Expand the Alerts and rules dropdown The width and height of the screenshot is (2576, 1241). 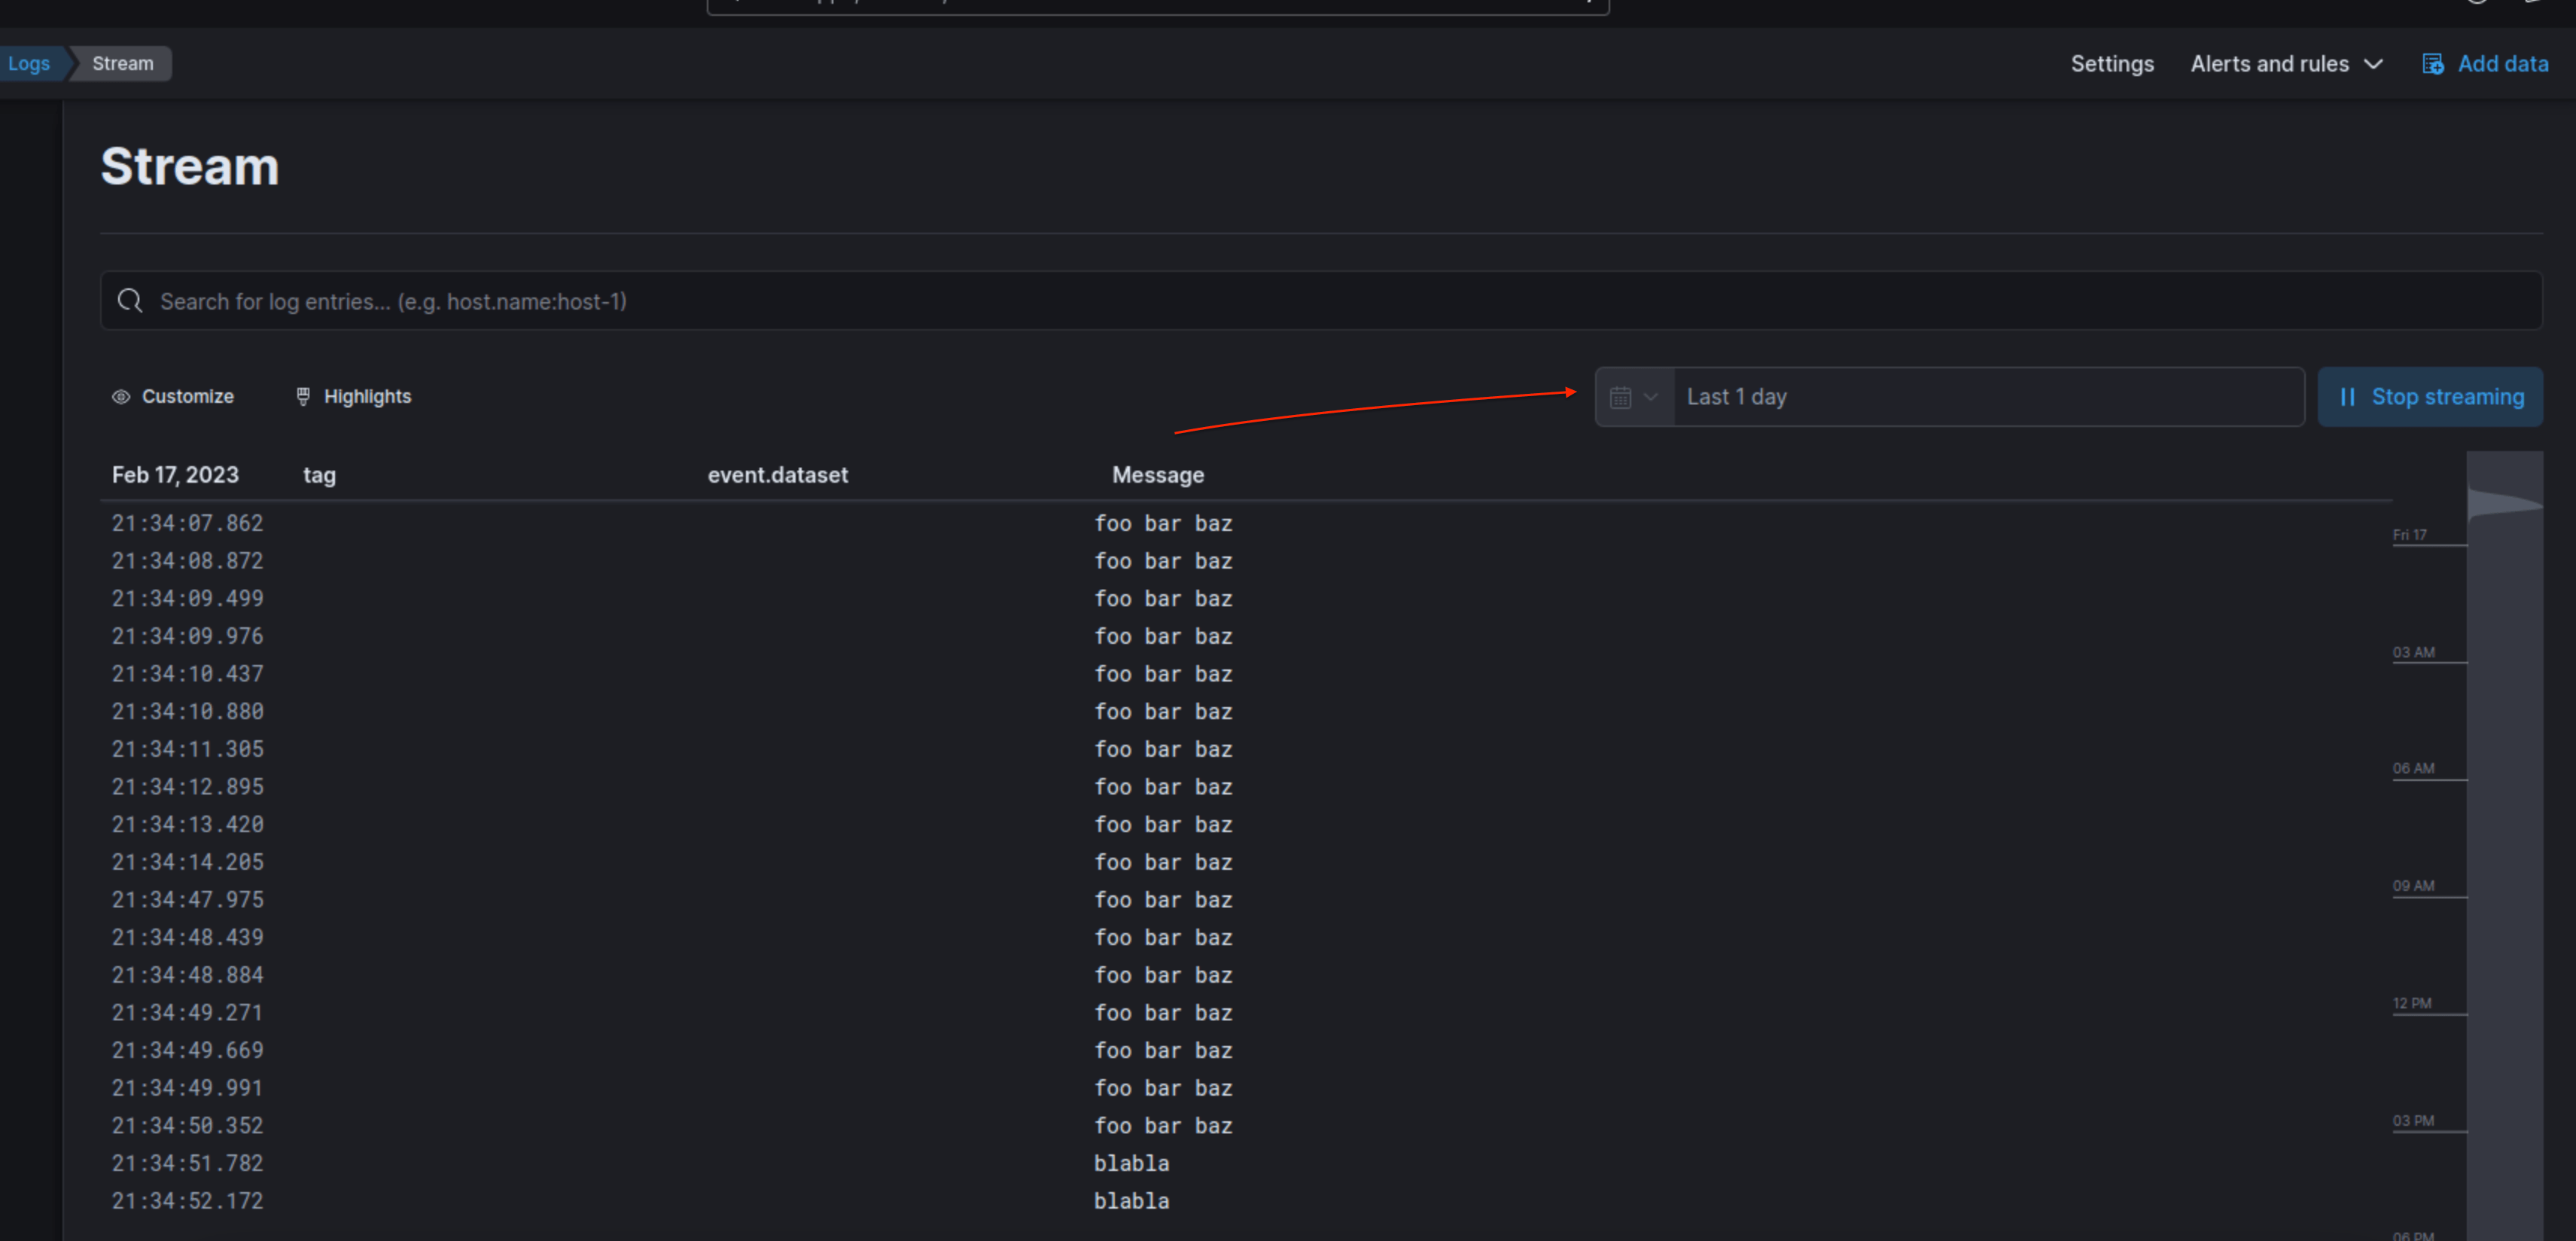(x=2286, y=63)
